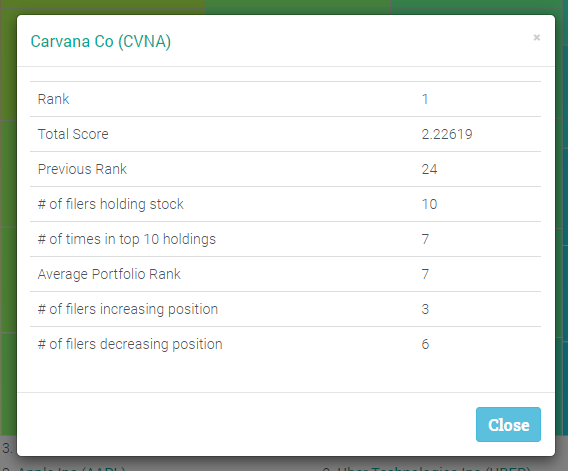The width and height of the screenshot is (568, 471).
Task: Select Average Portfolio Rank value 7
Action: [x=425, y=274]
